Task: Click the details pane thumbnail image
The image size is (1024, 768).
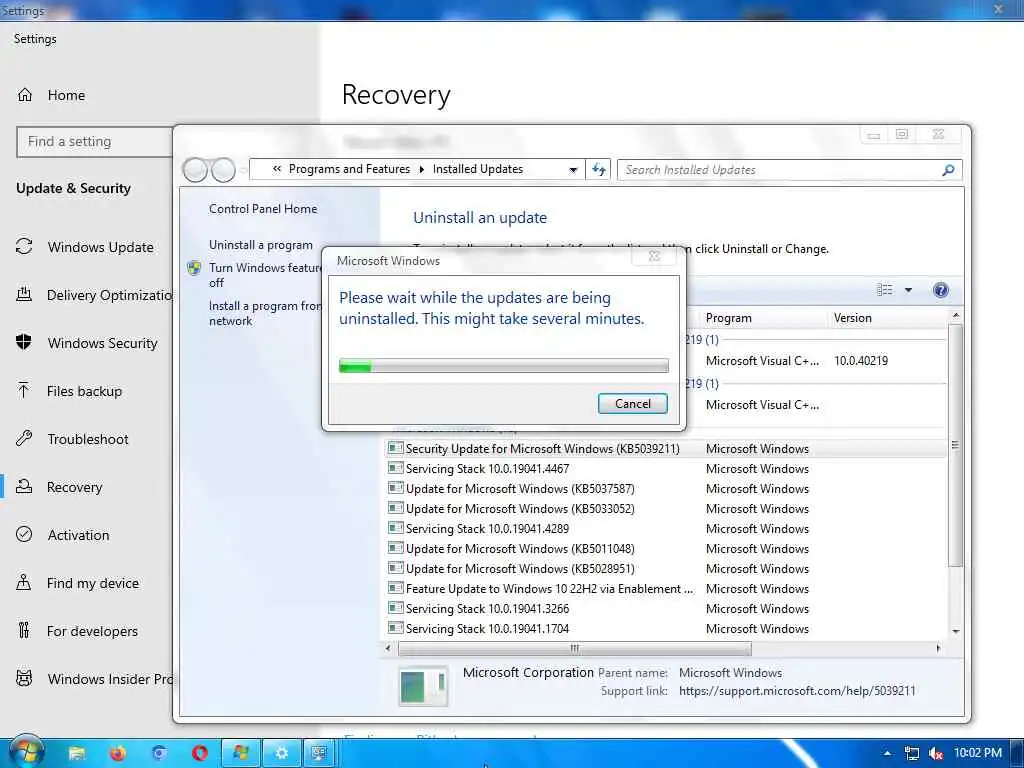Action: [x=423, y=686]
